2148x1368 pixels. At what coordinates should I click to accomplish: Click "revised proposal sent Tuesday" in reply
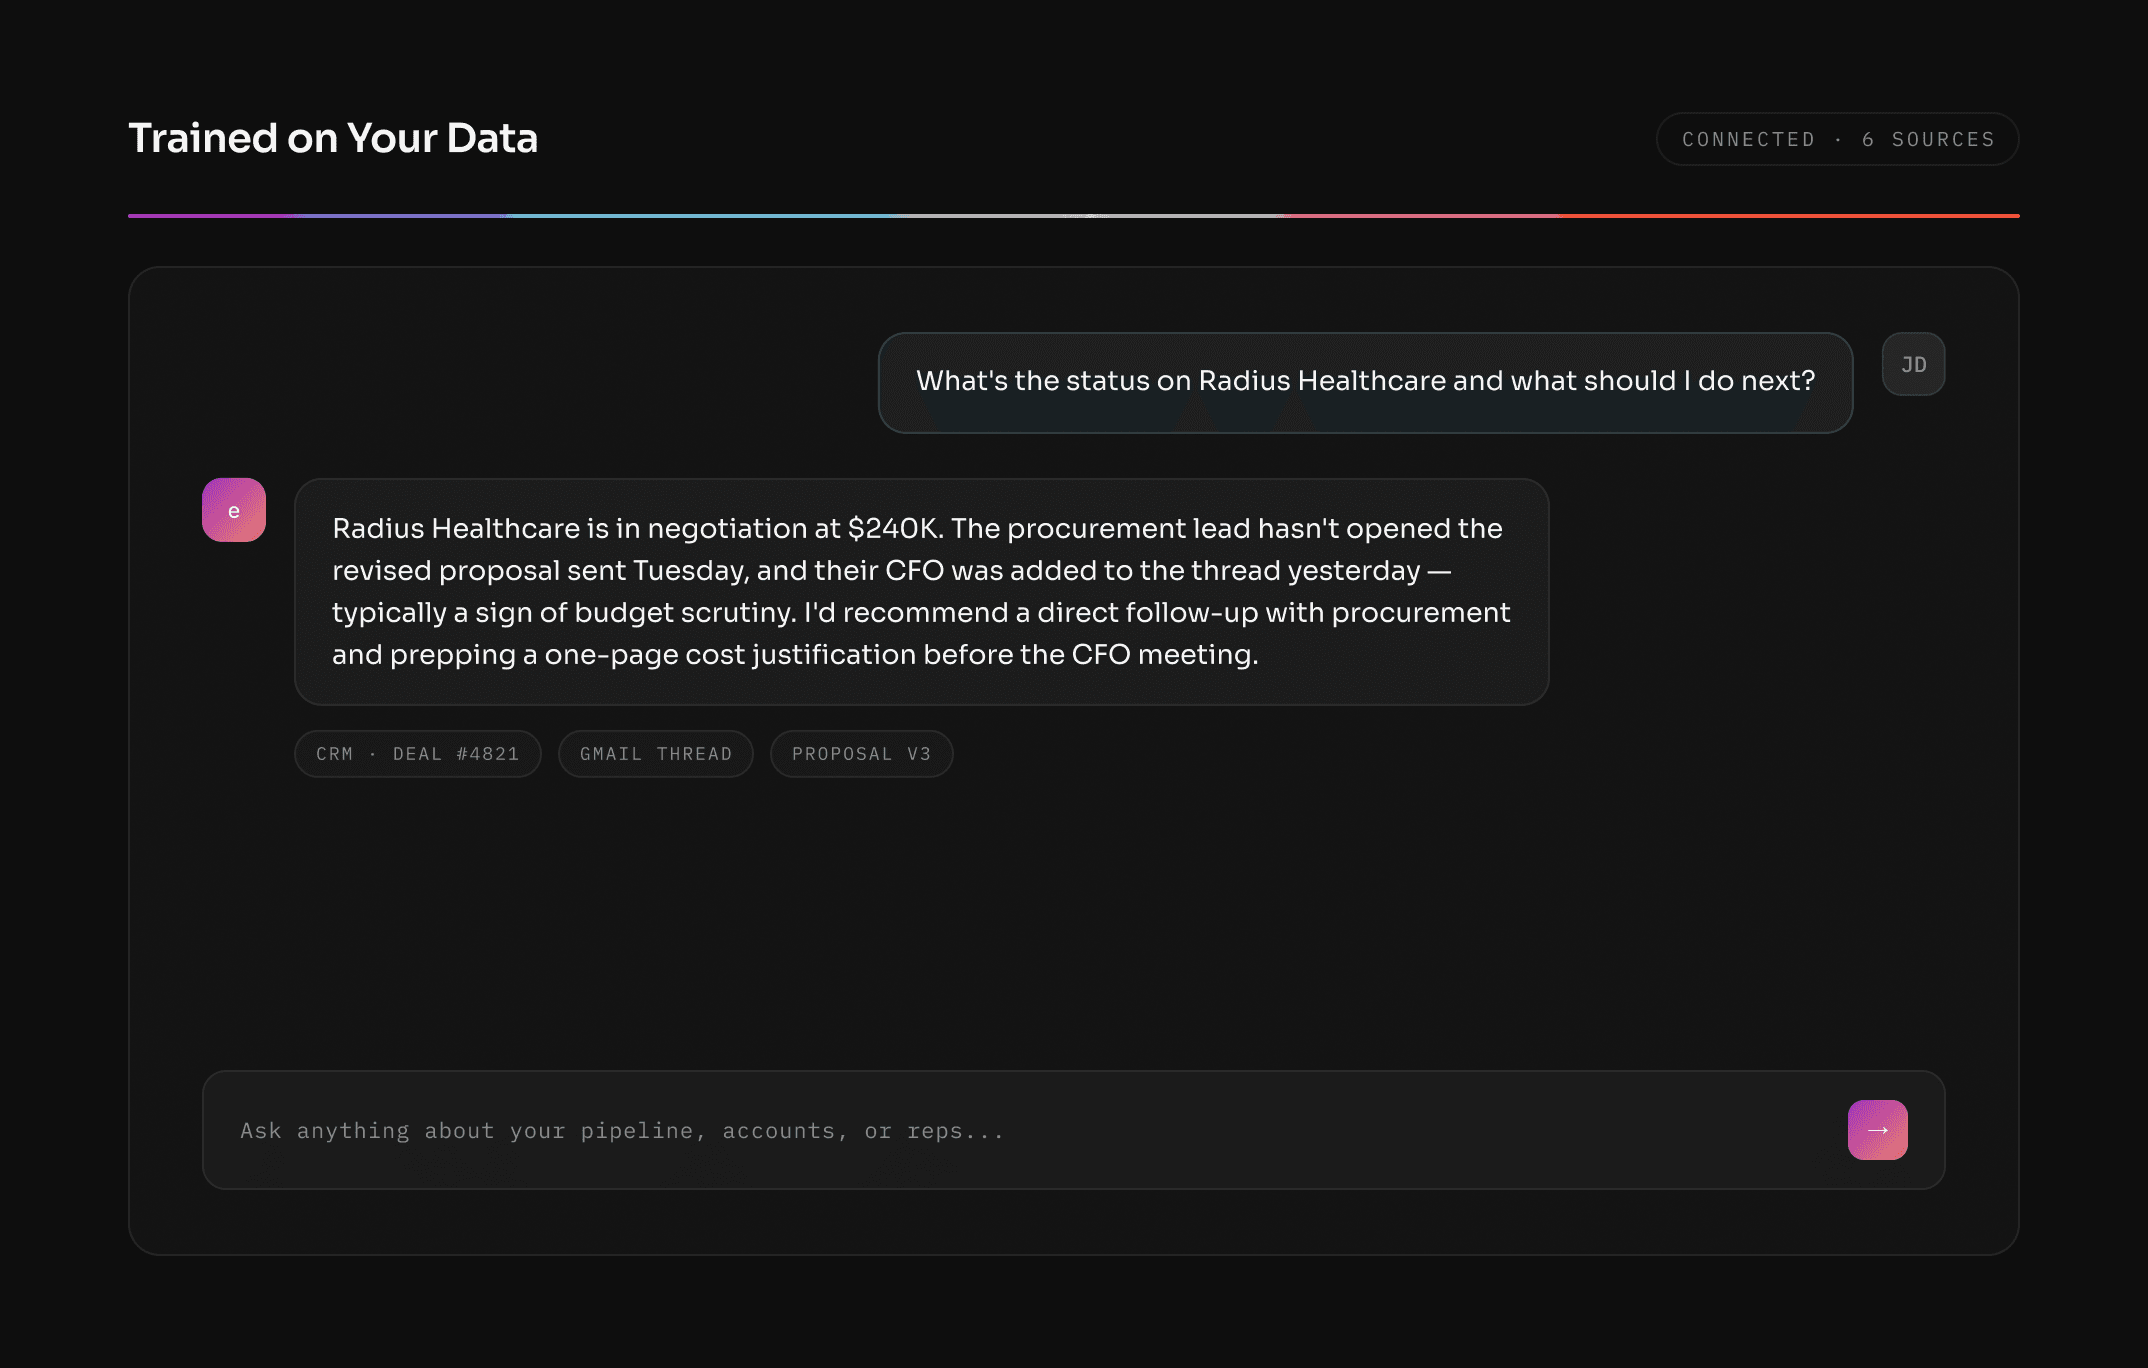point(540,570)
